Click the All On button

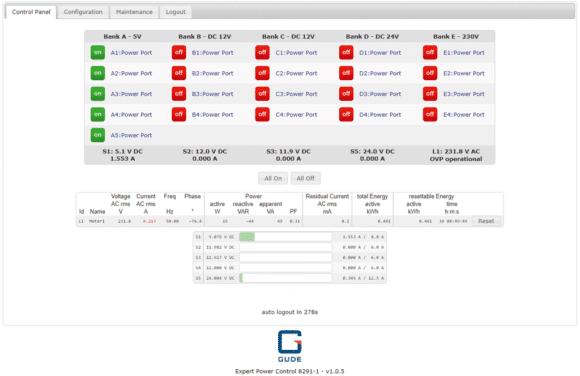[273, 178]
